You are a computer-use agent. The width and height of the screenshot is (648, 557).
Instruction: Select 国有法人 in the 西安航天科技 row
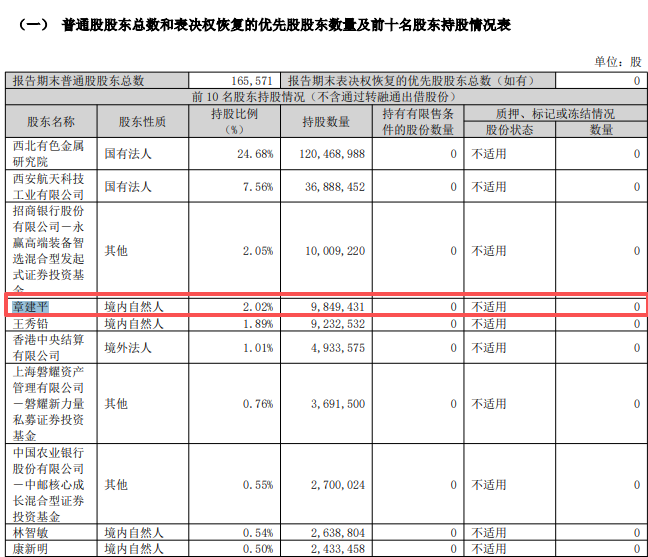pyautogui.click(x=128, y=186)
